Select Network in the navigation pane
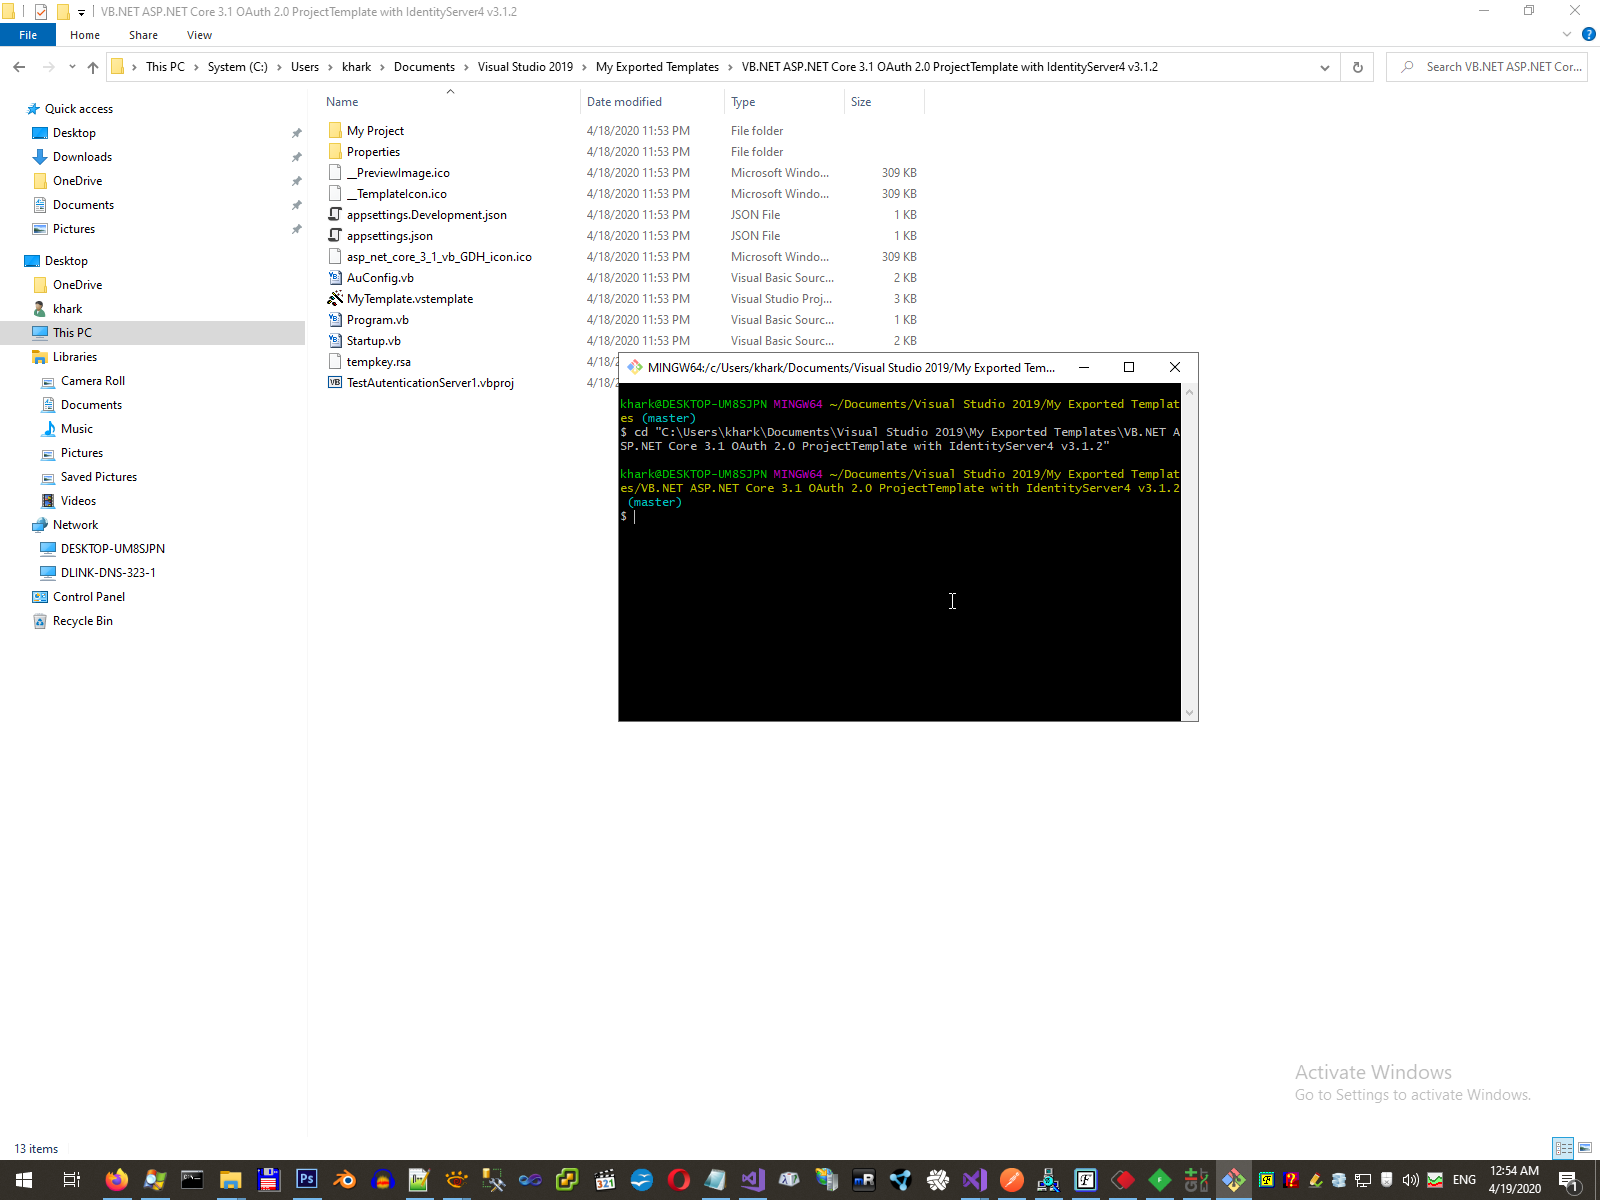The height and width of the screenshot is (1200, 1600). coord(75,525)
